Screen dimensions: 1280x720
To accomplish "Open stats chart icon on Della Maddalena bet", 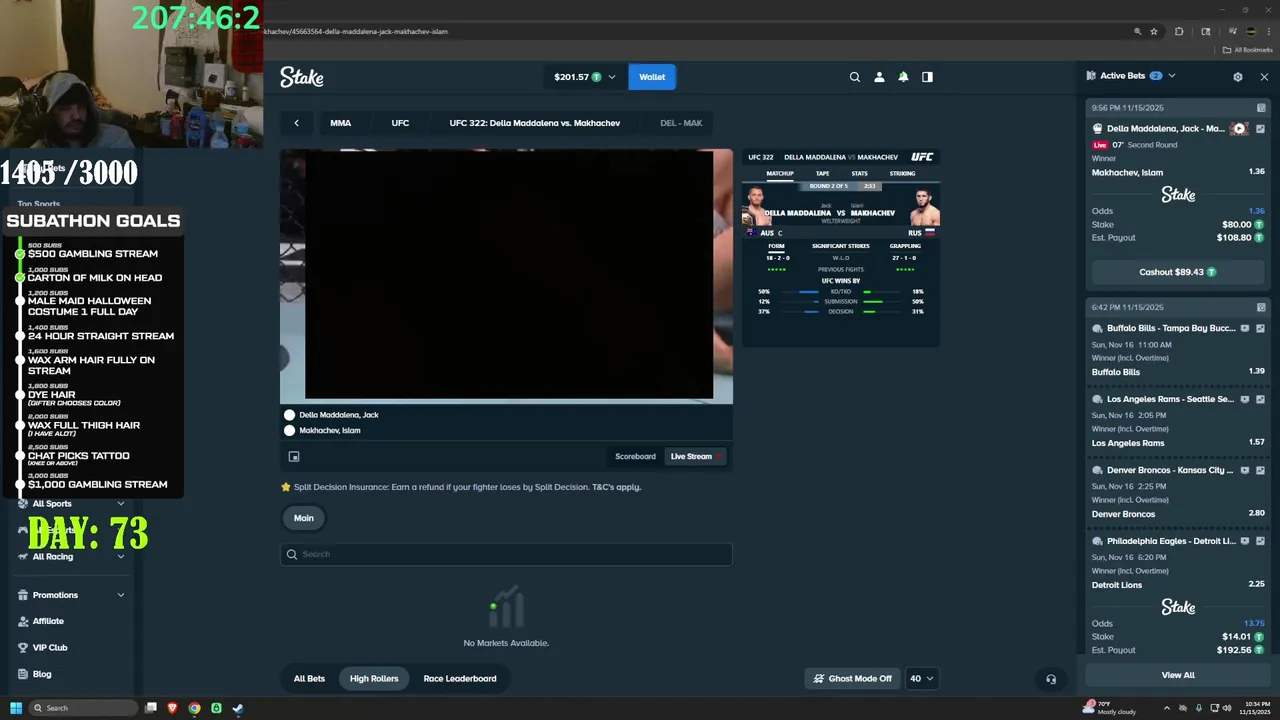I will tap(1260, 128).
